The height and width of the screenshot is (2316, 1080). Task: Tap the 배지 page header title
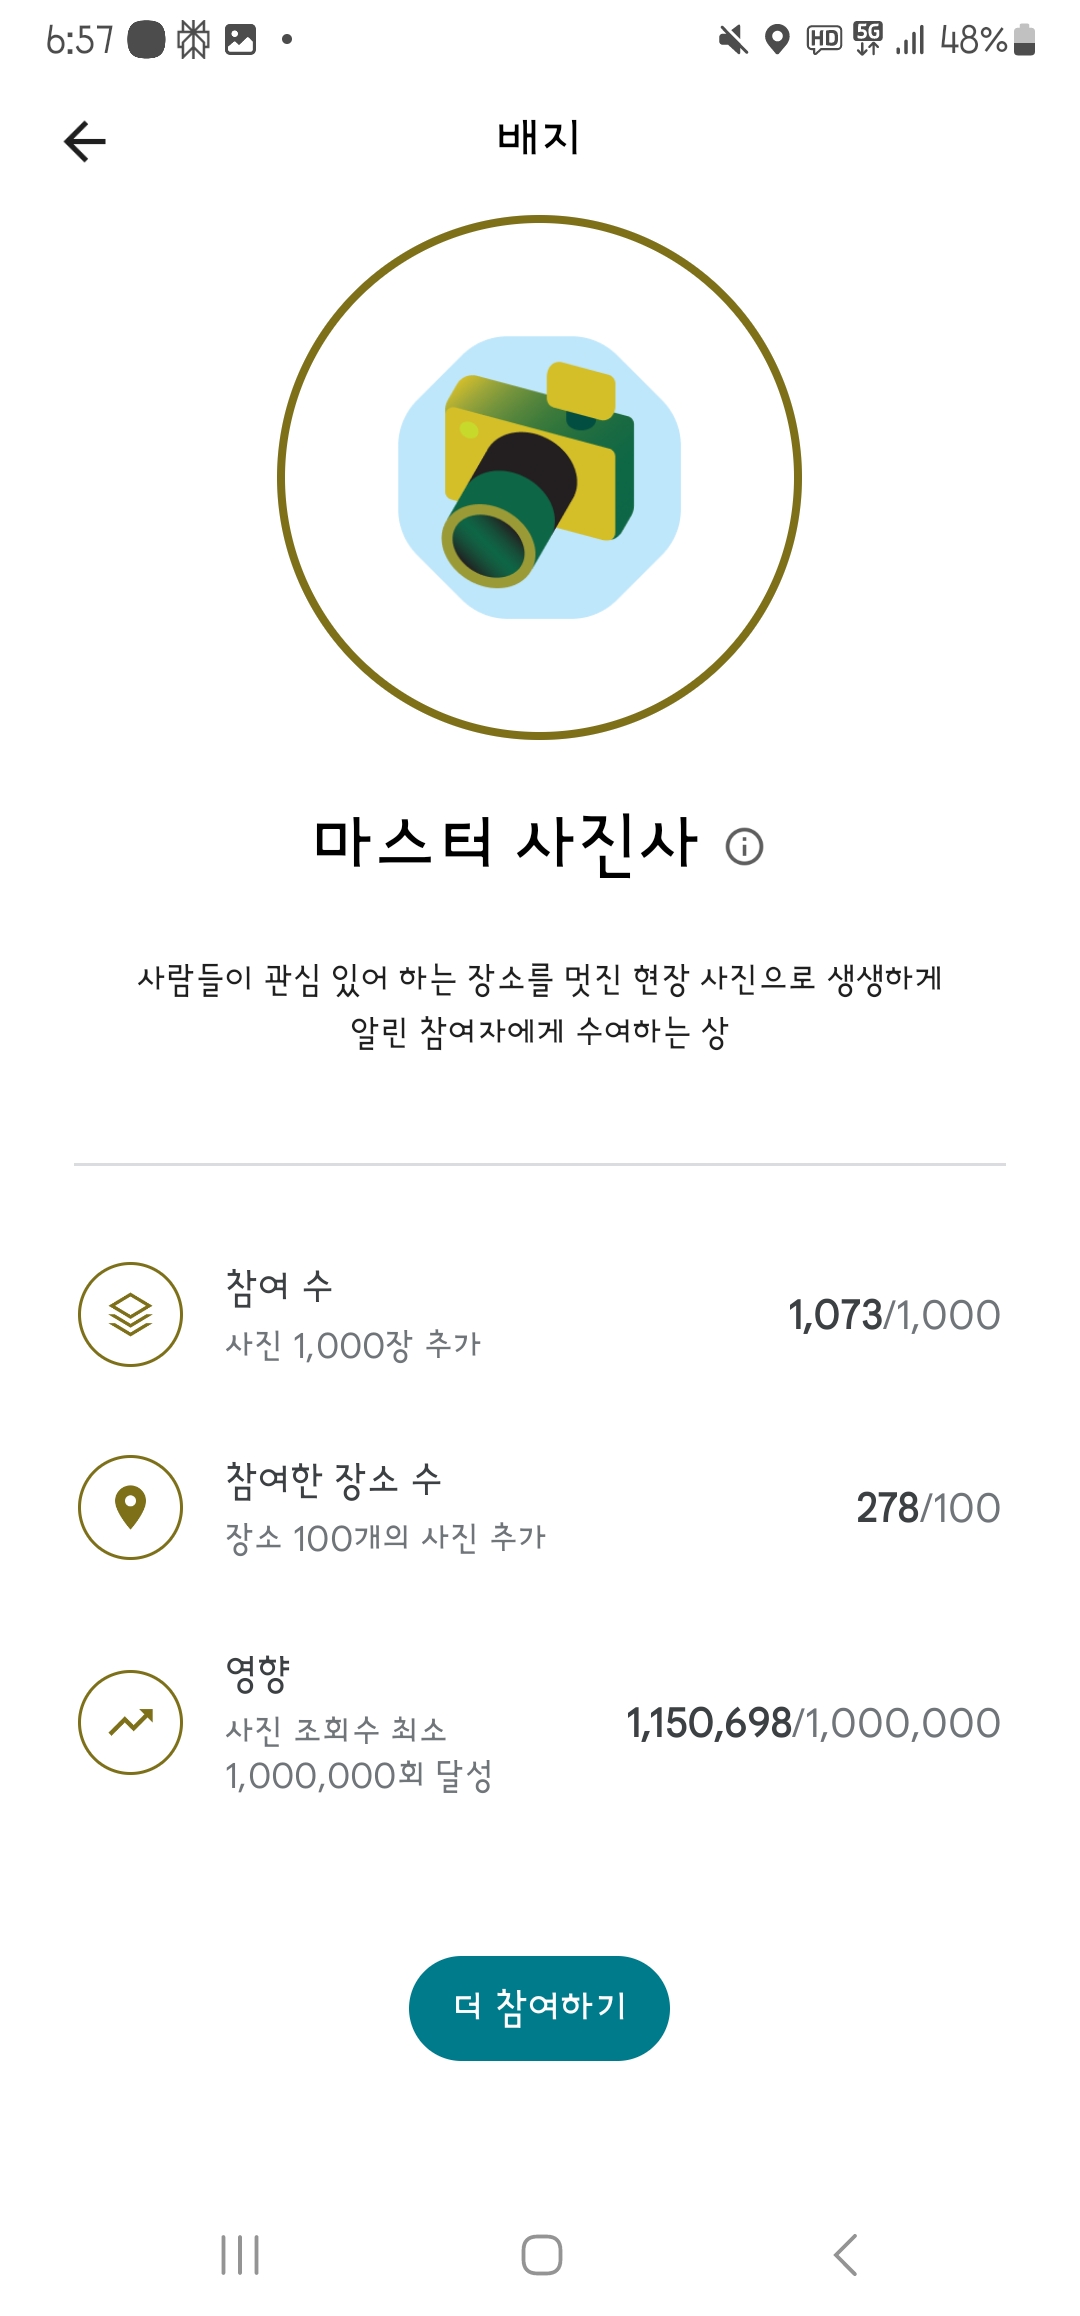539,138
